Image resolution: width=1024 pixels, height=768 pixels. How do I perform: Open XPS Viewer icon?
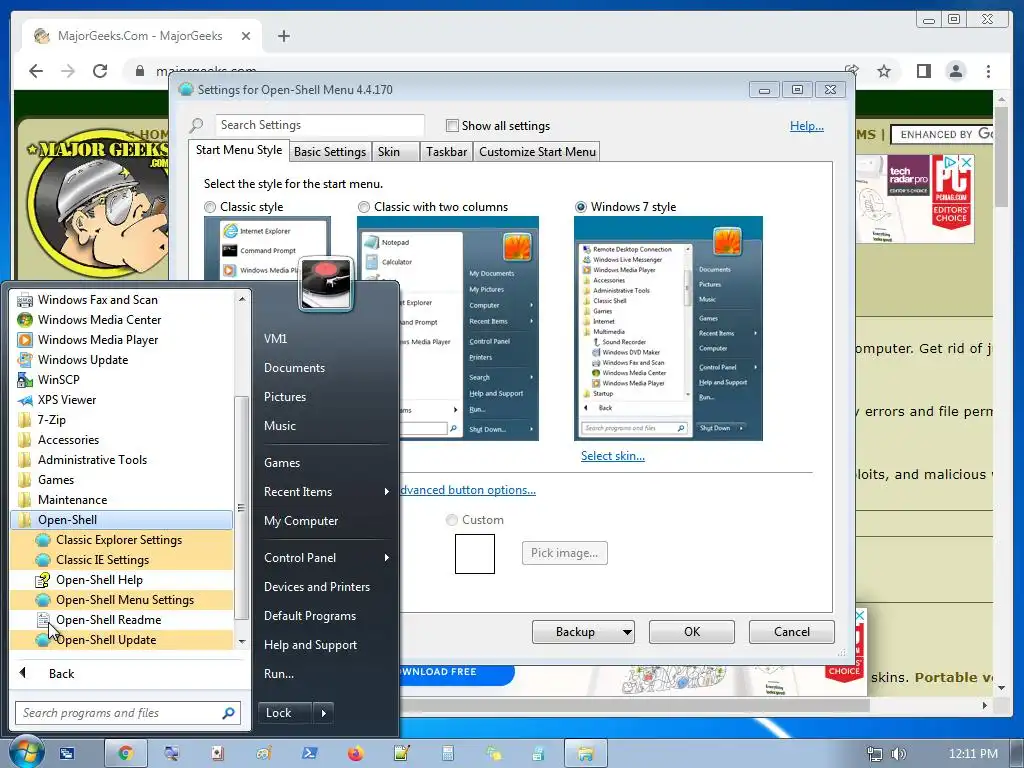click(x=25, y=400)
